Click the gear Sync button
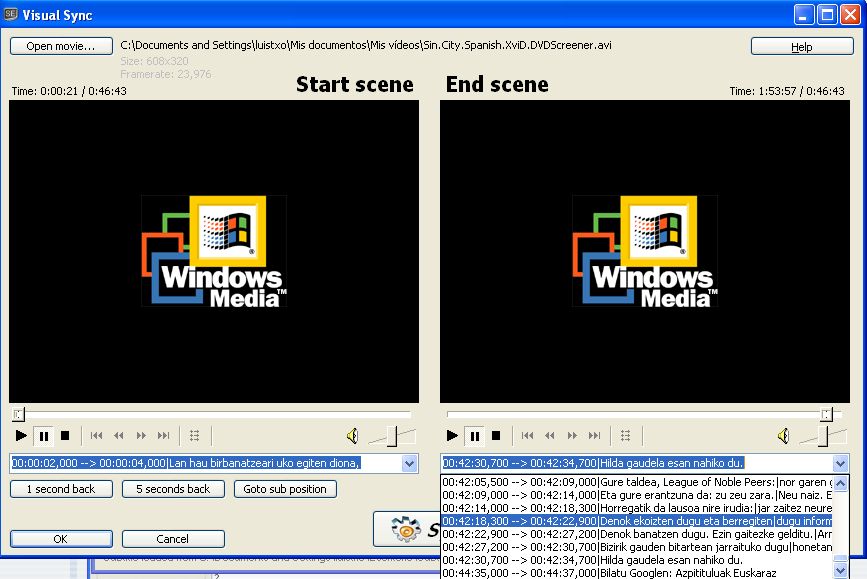Screen dimensions: 867x579 [407, 529]
